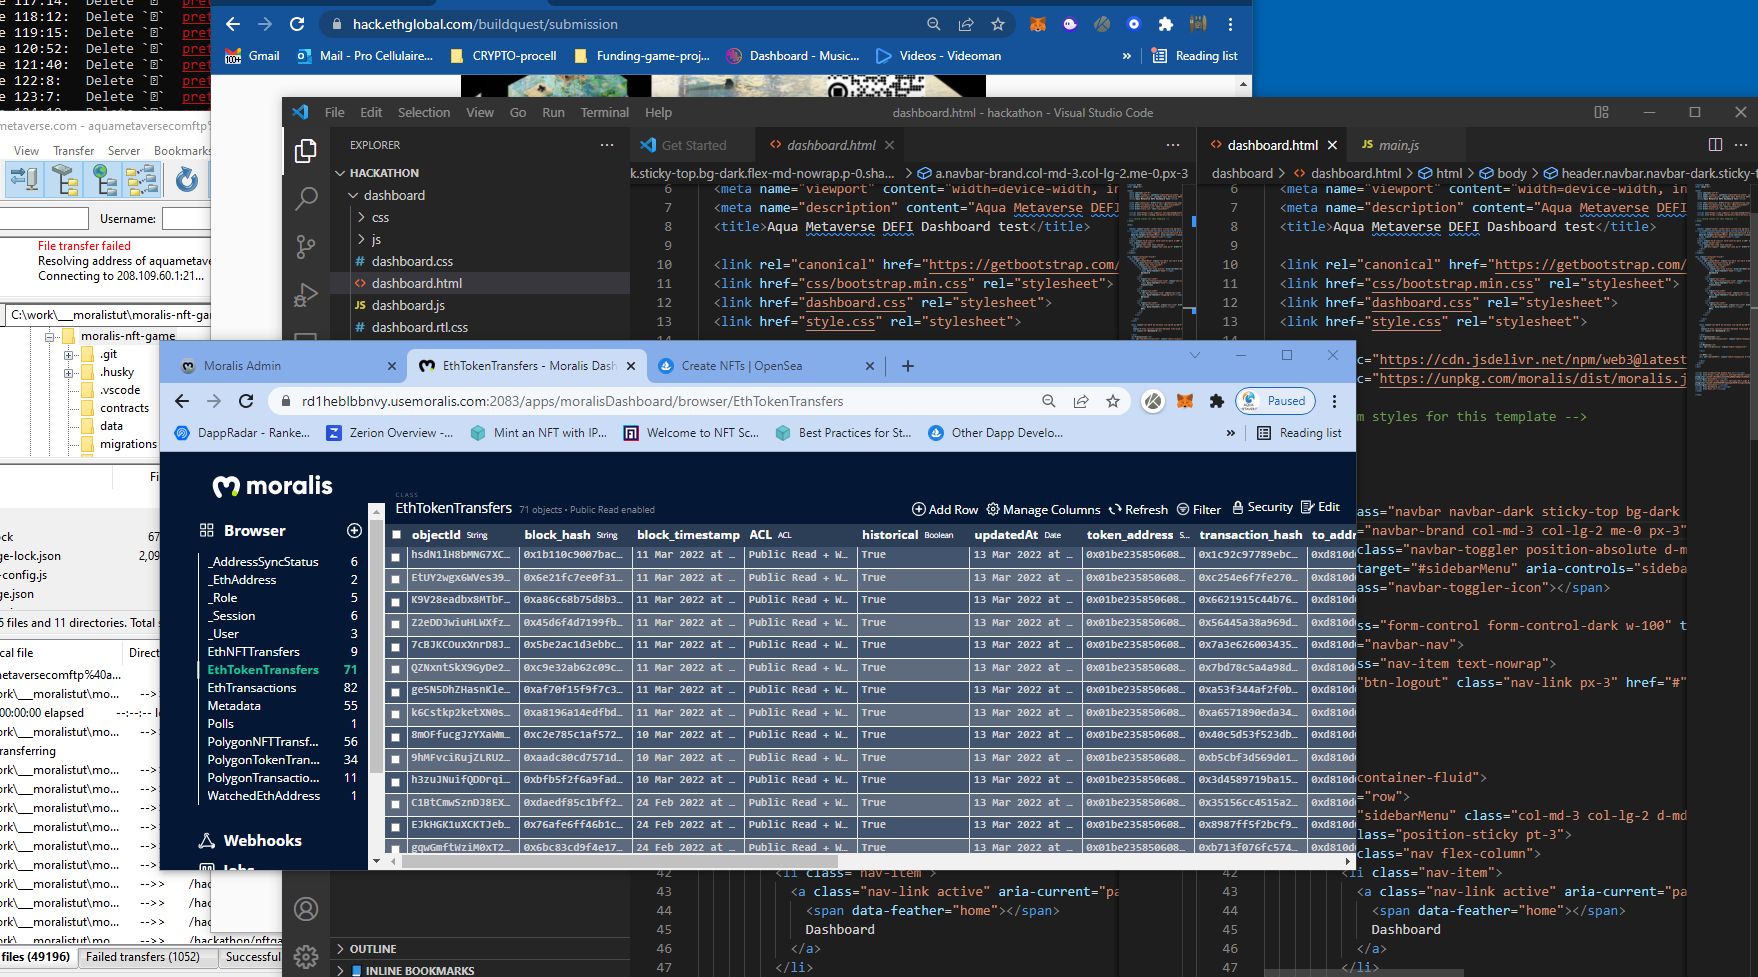
Task: Open PolygonNFTTransfers class in sidebar
Action: (263, 742)
